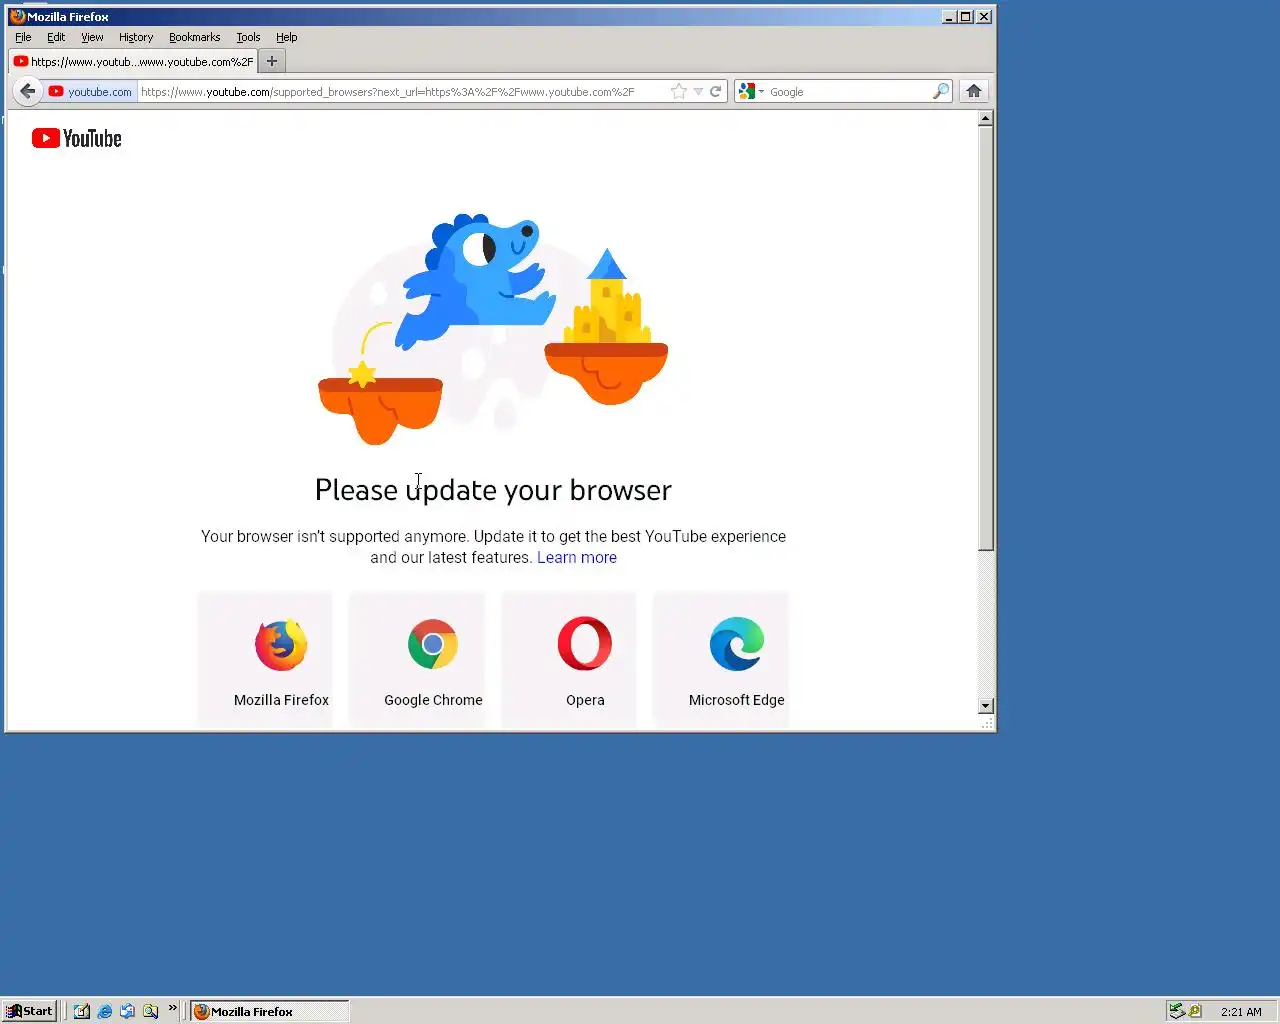Open the Outlook Express quick launch icon
Image resolution: width=1280 pixels, height=1024 pixels.
tap(127, 1011)
